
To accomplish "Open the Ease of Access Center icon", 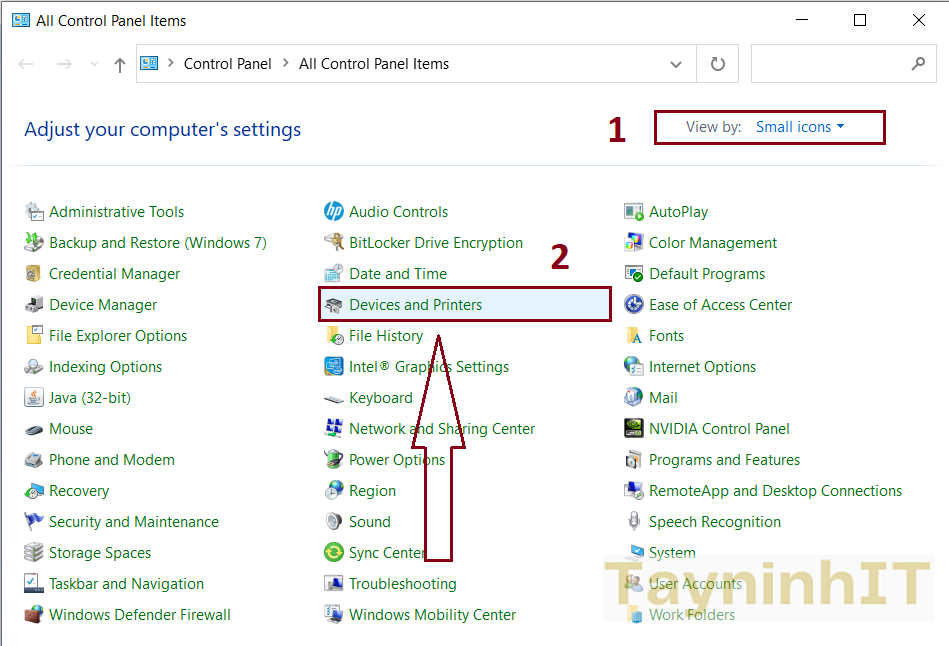I will point(633,305).
